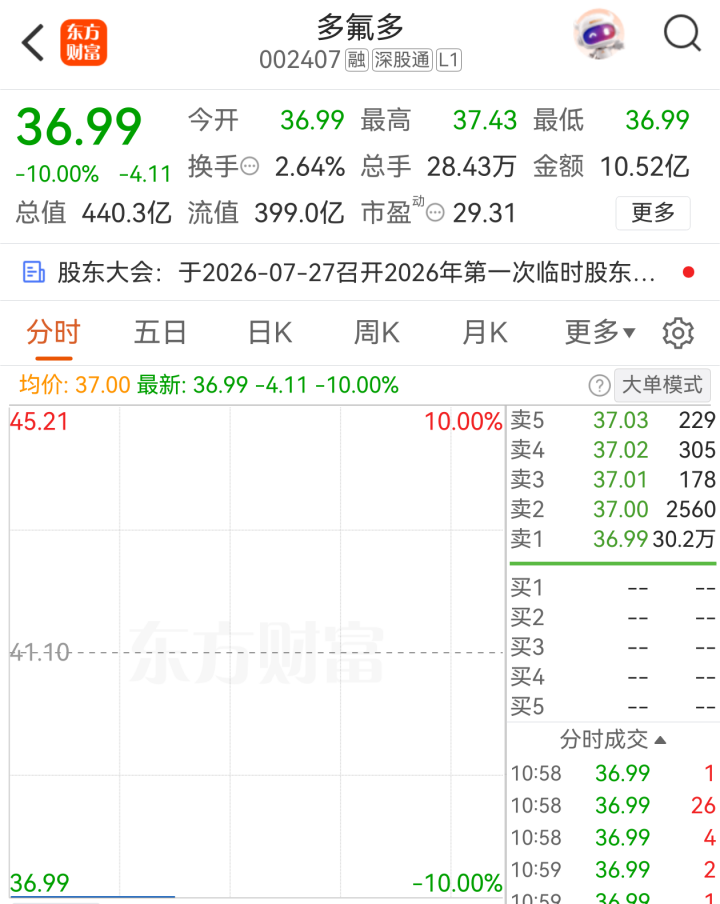The image size is (720, 904).
Task: Open chart settings gear icon
Action: (678, 333)
